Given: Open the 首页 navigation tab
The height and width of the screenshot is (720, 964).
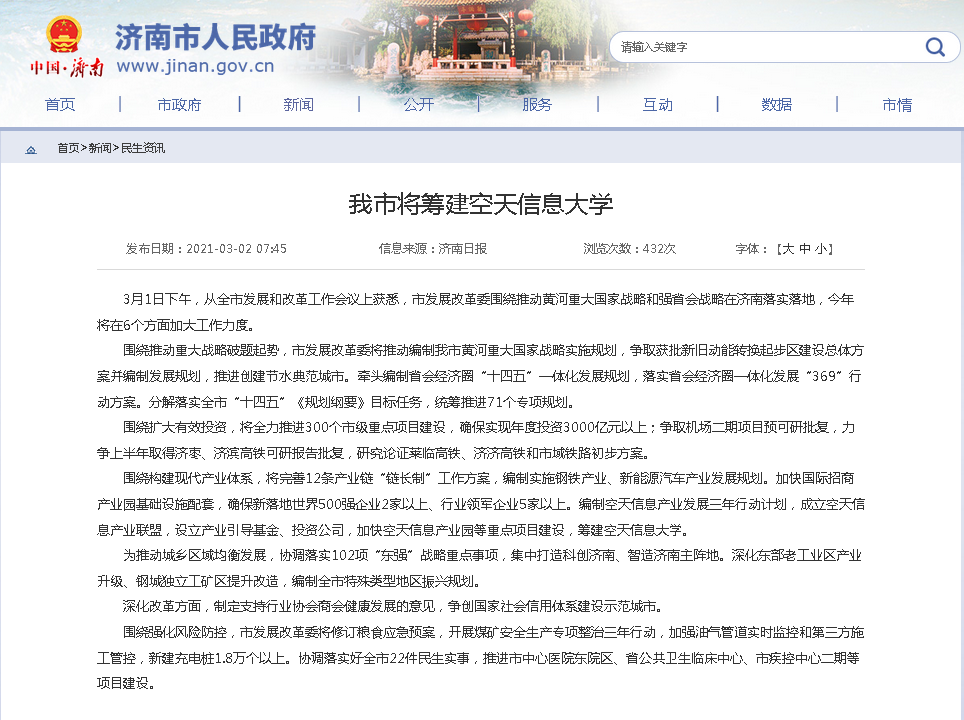Looking at the screenshot, I should pyautogui.click(x=60, y=105).
